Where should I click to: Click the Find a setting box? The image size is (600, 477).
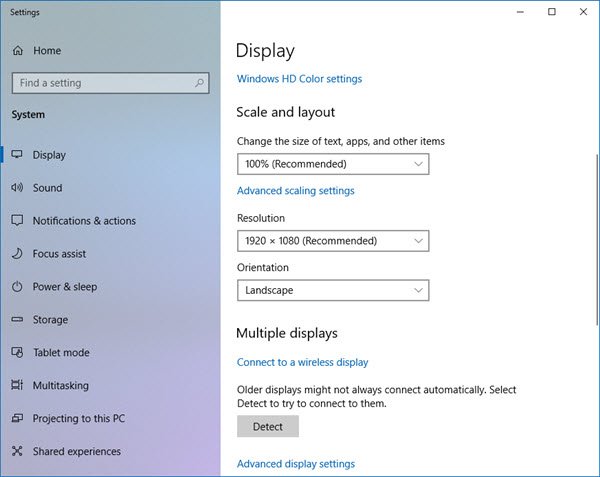click(111, 83)
